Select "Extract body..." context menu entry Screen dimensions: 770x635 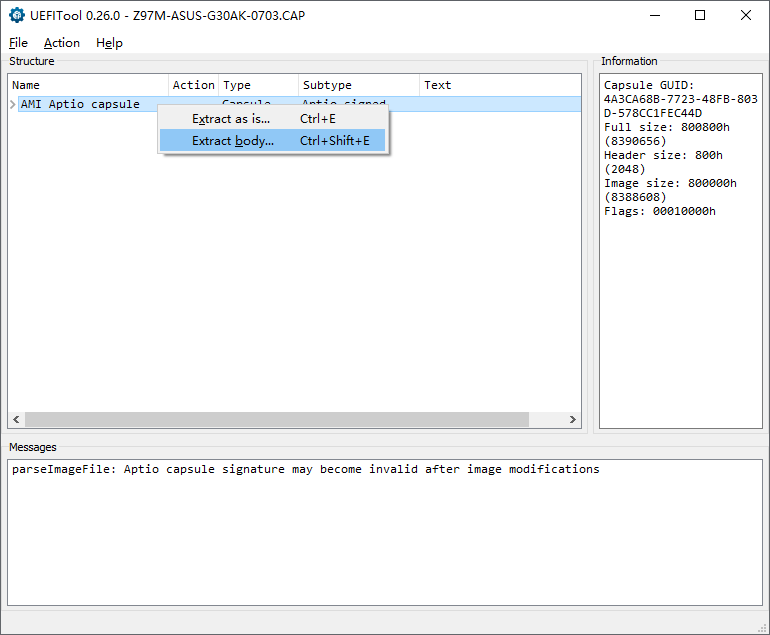(x=233, y=141)
